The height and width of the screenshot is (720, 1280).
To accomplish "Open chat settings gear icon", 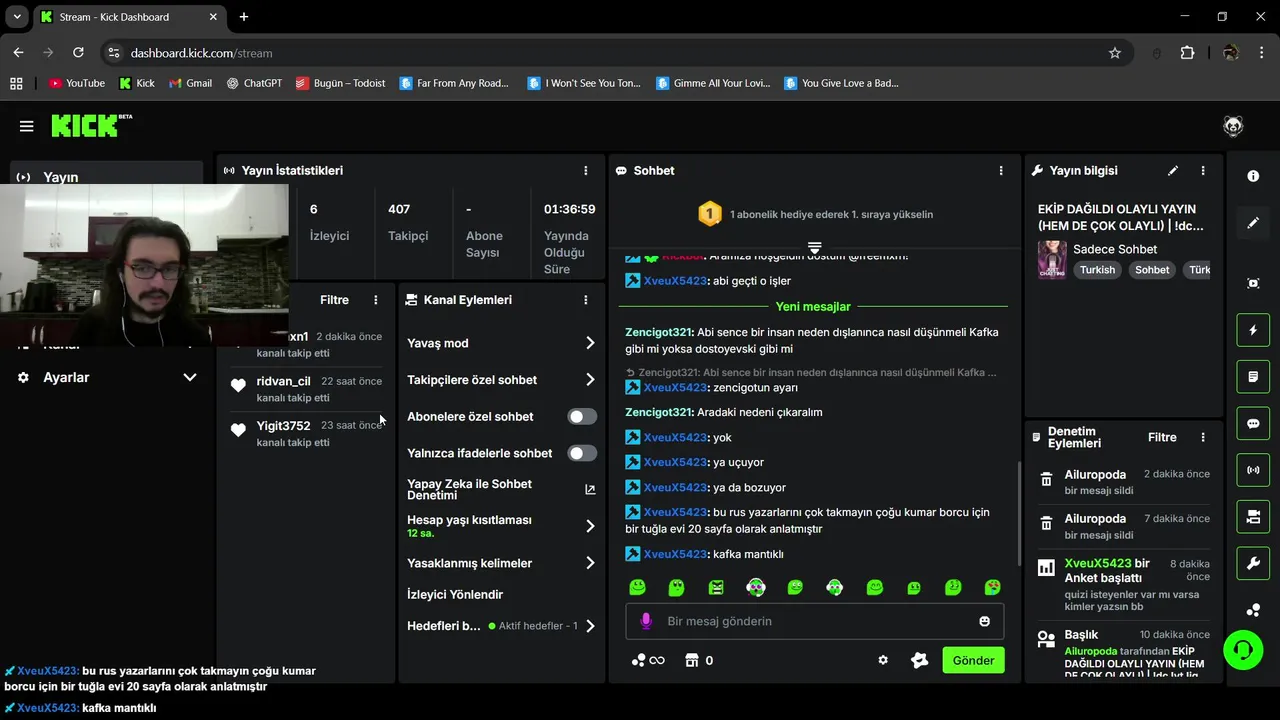I will [x=883, y=660].
